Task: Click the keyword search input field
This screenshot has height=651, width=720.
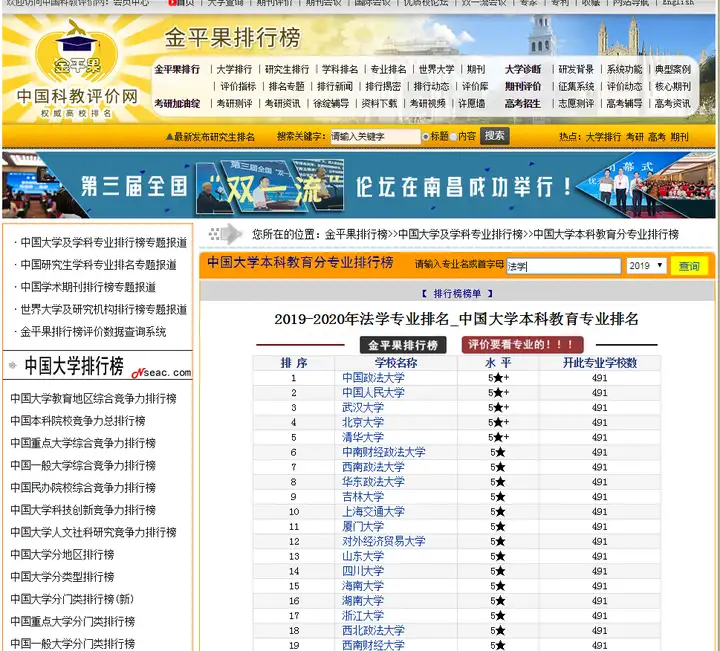Action: pyautogui.click(x=375, y=136)
